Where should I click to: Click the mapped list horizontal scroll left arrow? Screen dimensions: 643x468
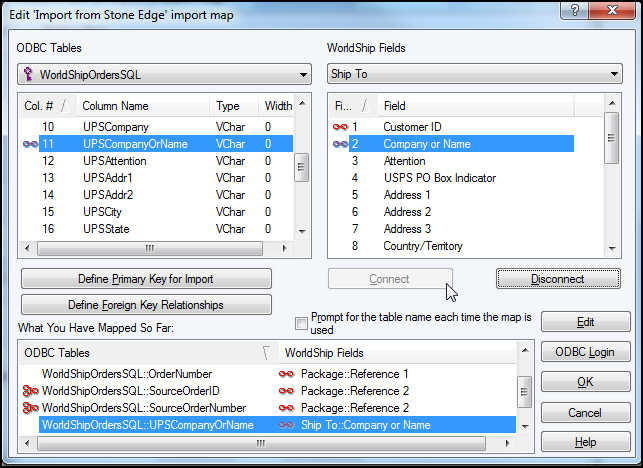(27, 443)
